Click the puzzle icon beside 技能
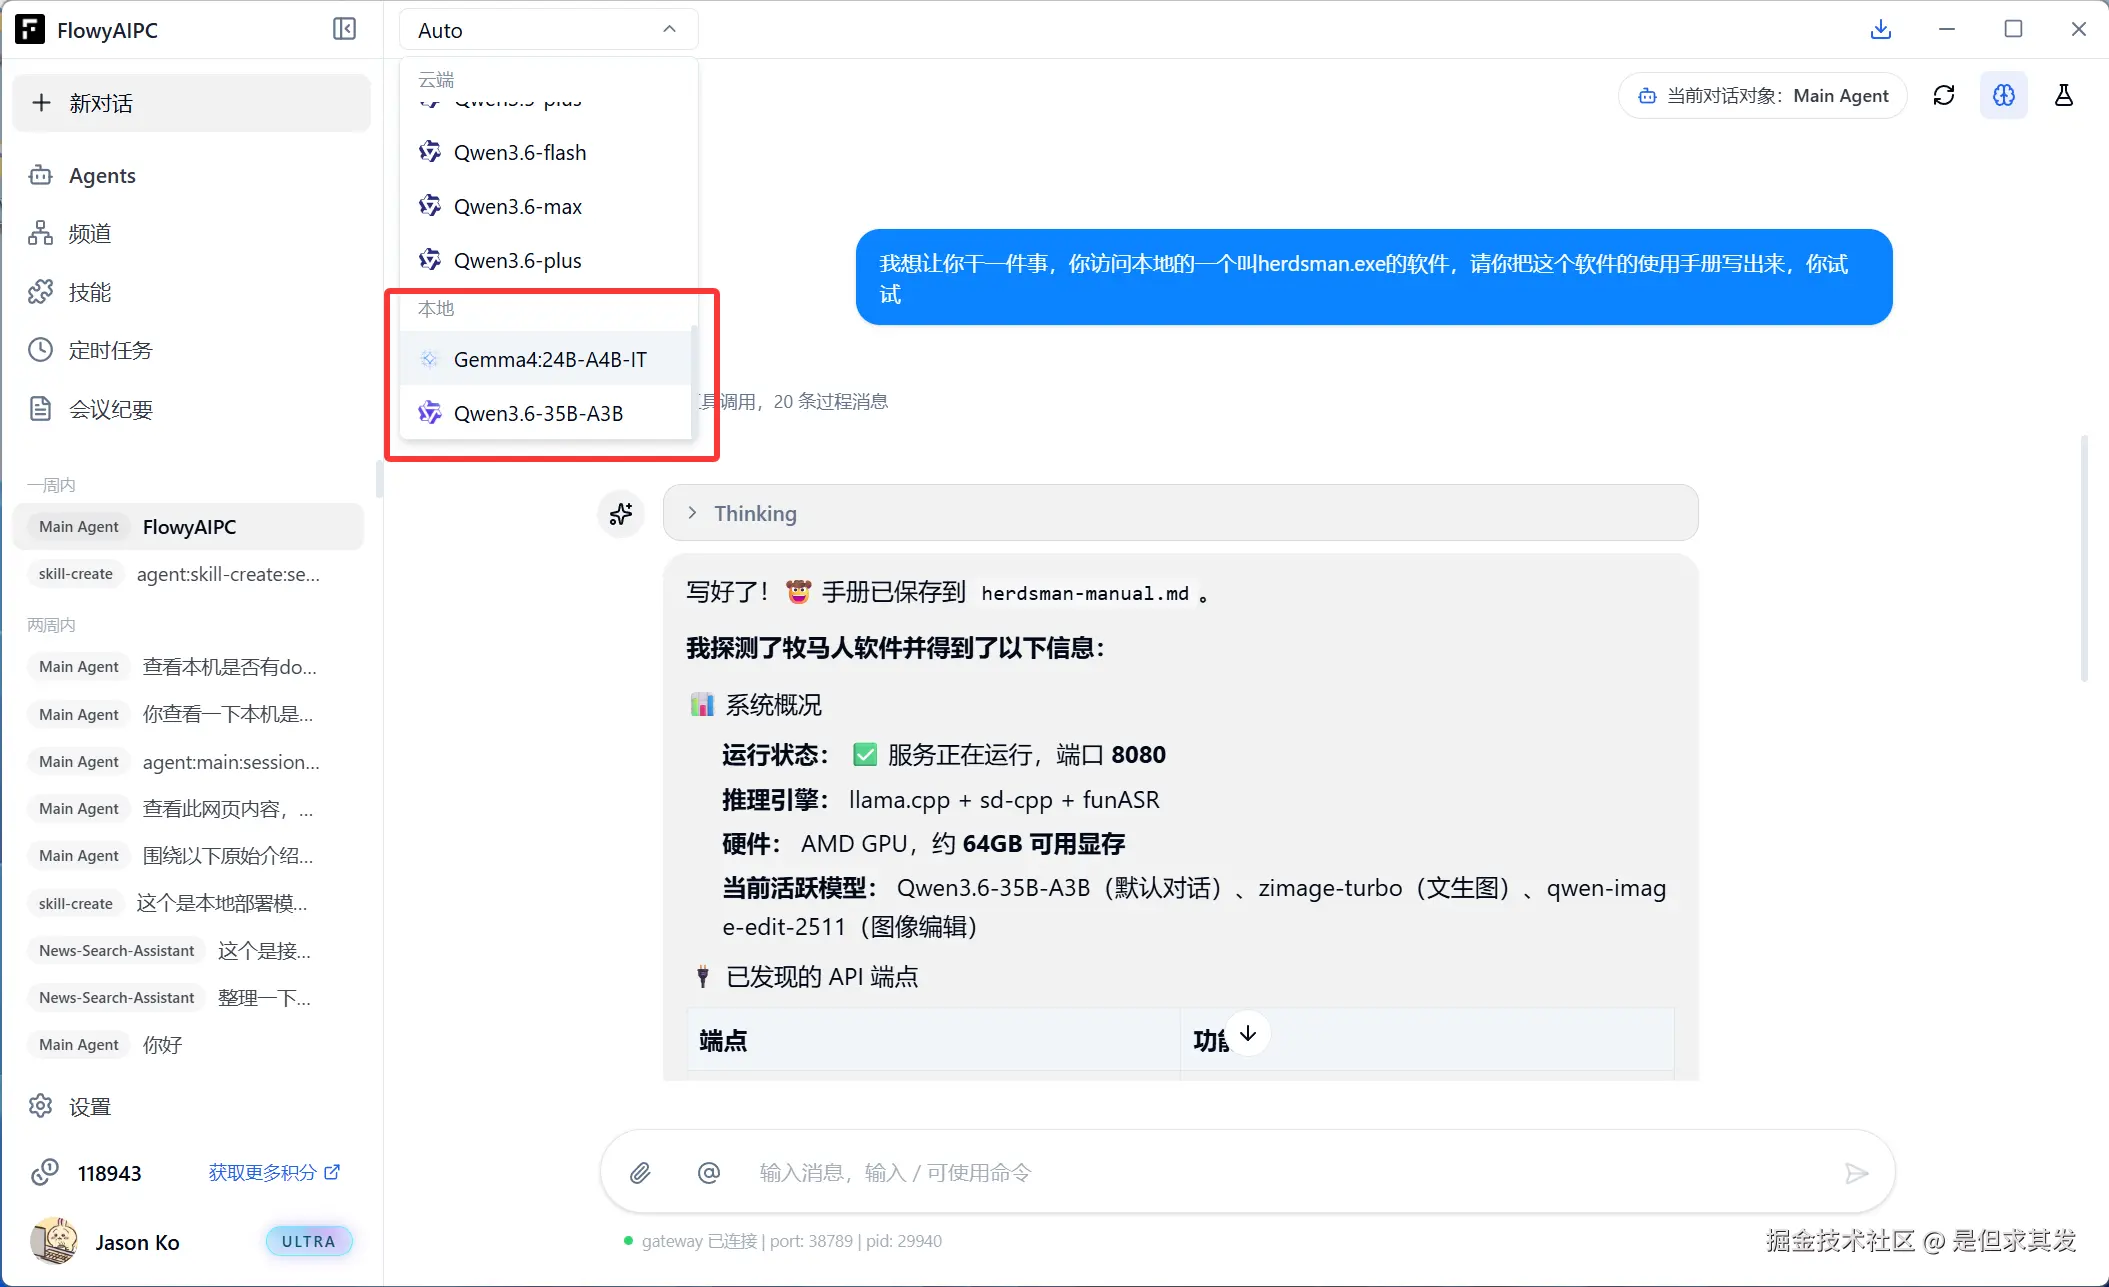2109x1287 pixels. tap(40, 292)
